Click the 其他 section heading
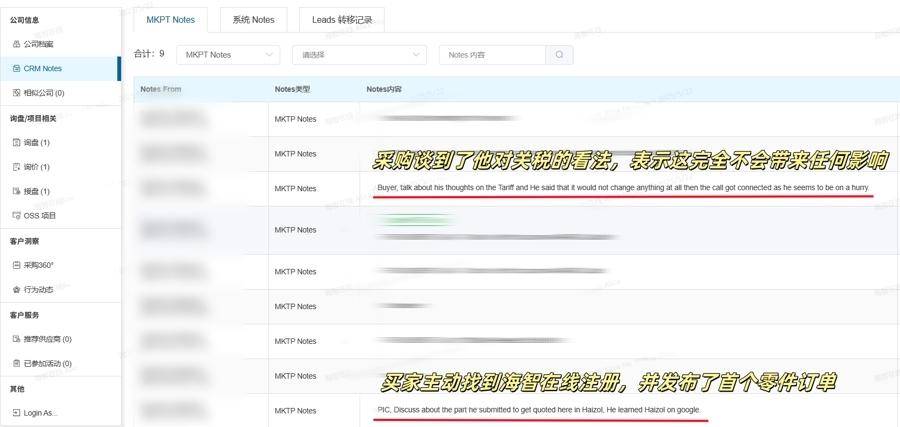 click(17, 389)
